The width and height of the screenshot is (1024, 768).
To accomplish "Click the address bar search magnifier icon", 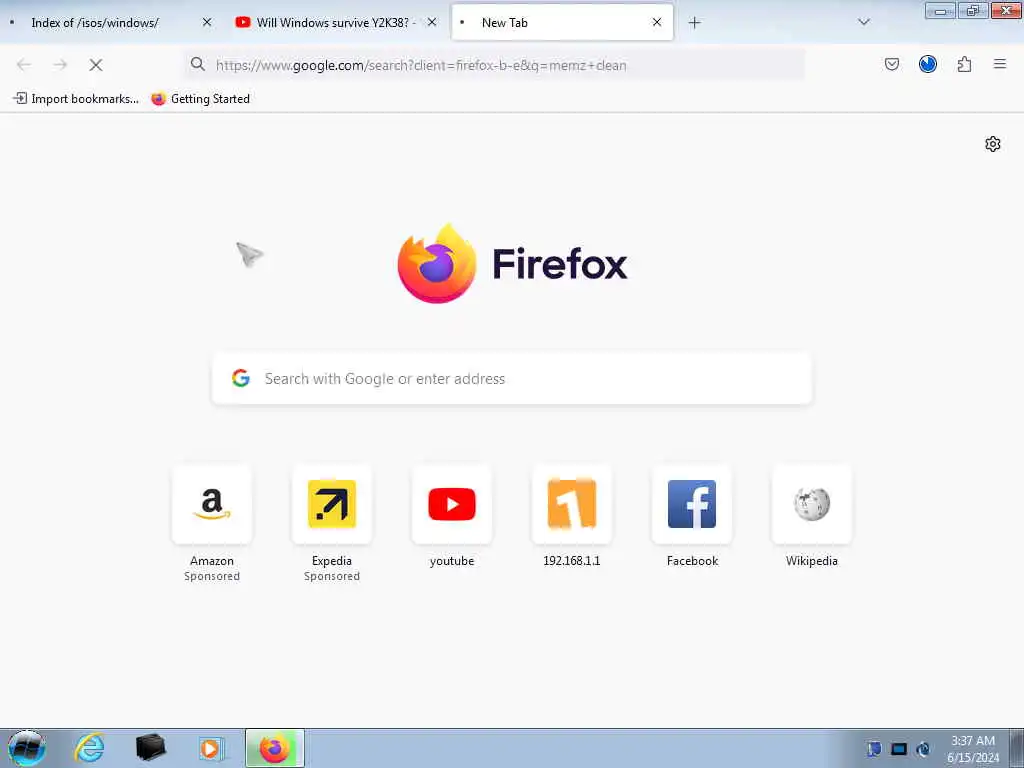I will click(198, 64).
